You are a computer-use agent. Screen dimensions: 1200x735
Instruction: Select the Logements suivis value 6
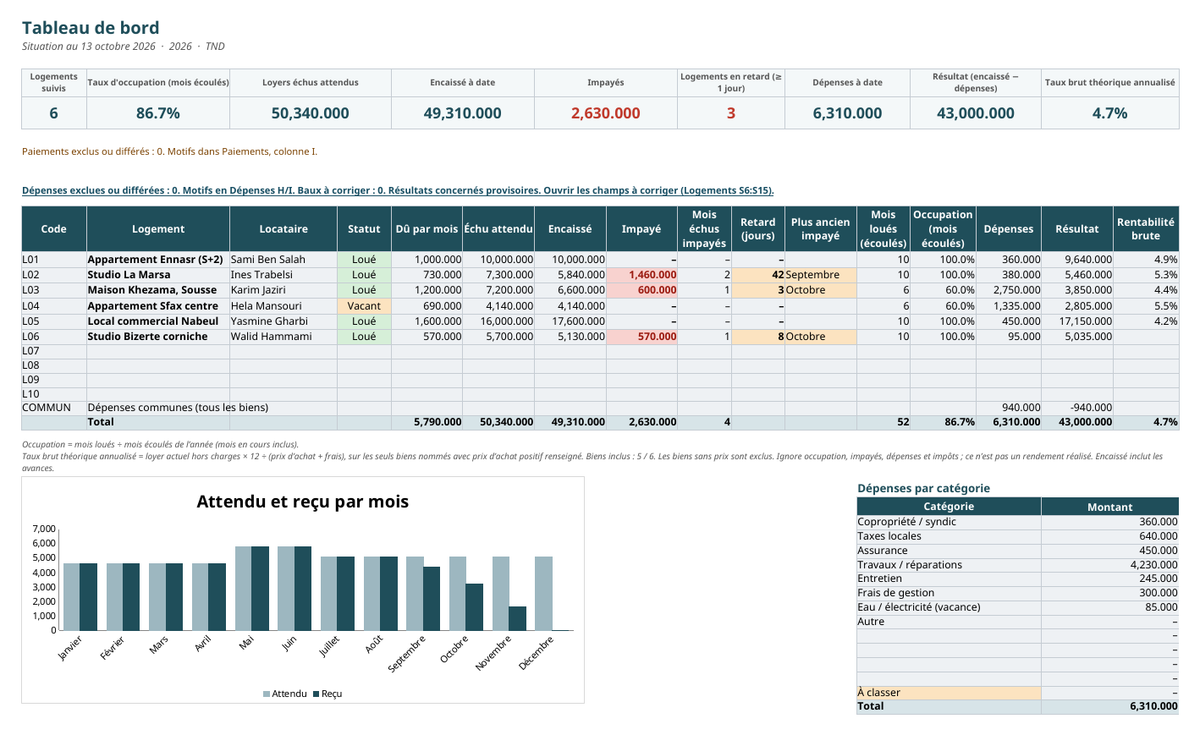click(54, 113)
